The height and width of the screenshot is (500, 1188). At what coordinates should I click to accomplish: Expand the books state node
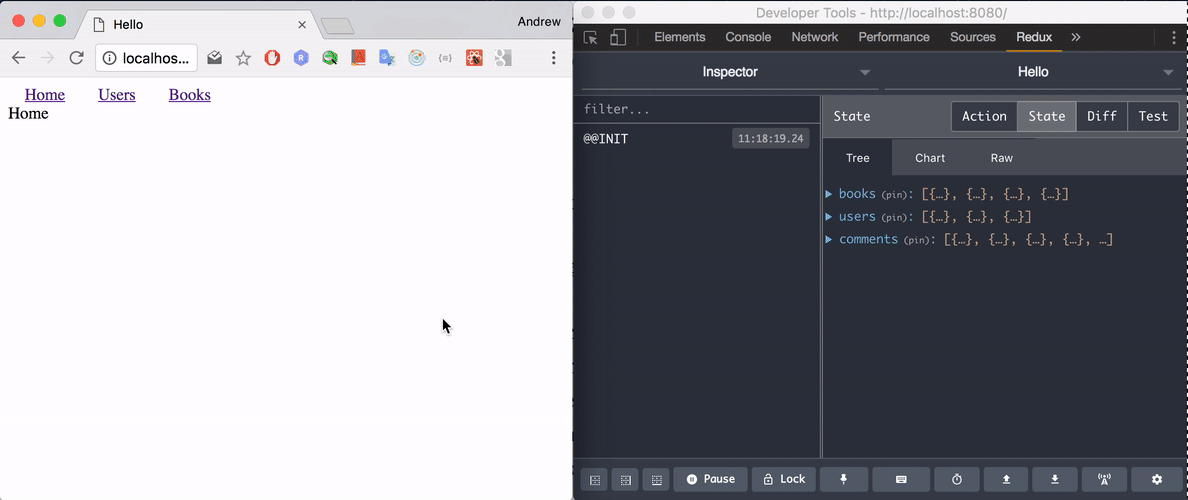[x=829, y=194]
